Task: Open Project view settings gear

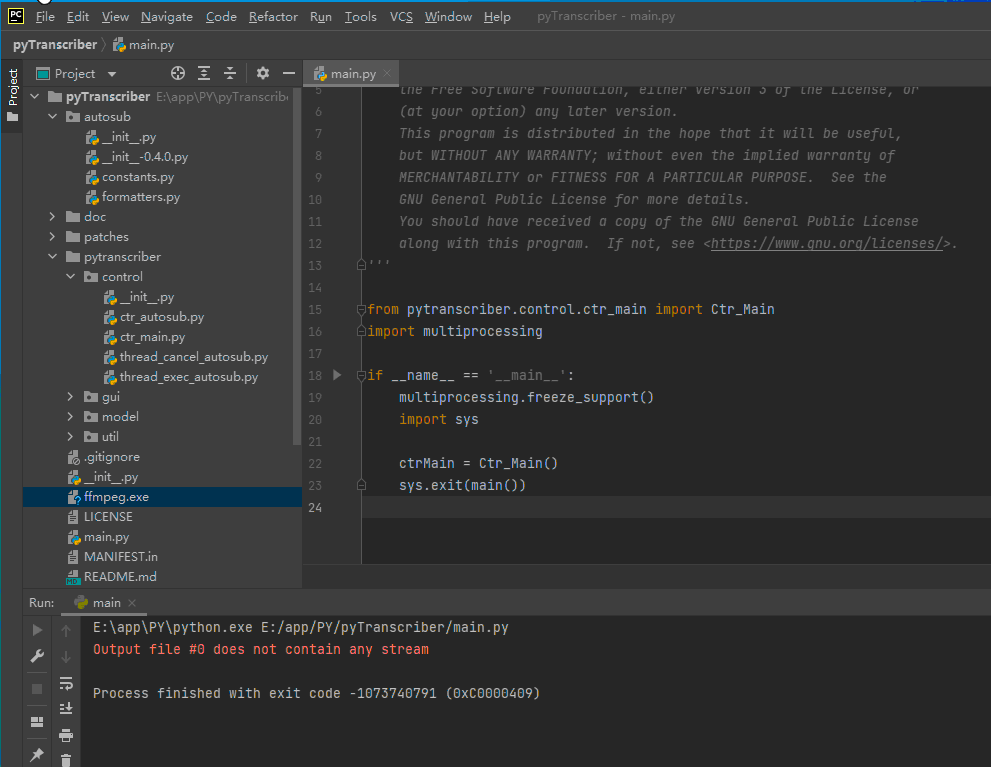Action: click(x=262, y=72)
